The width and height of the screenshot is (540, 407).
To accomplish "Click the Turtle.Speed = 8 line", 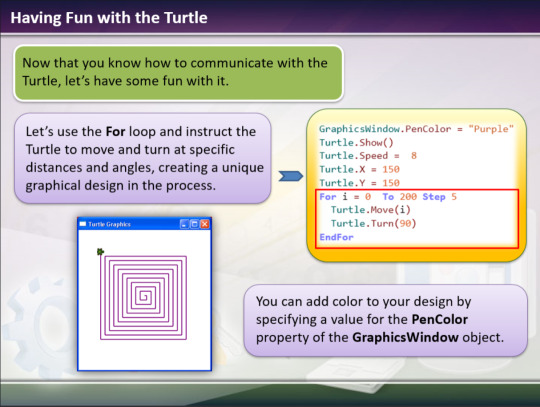I will [x=368, y=156].
